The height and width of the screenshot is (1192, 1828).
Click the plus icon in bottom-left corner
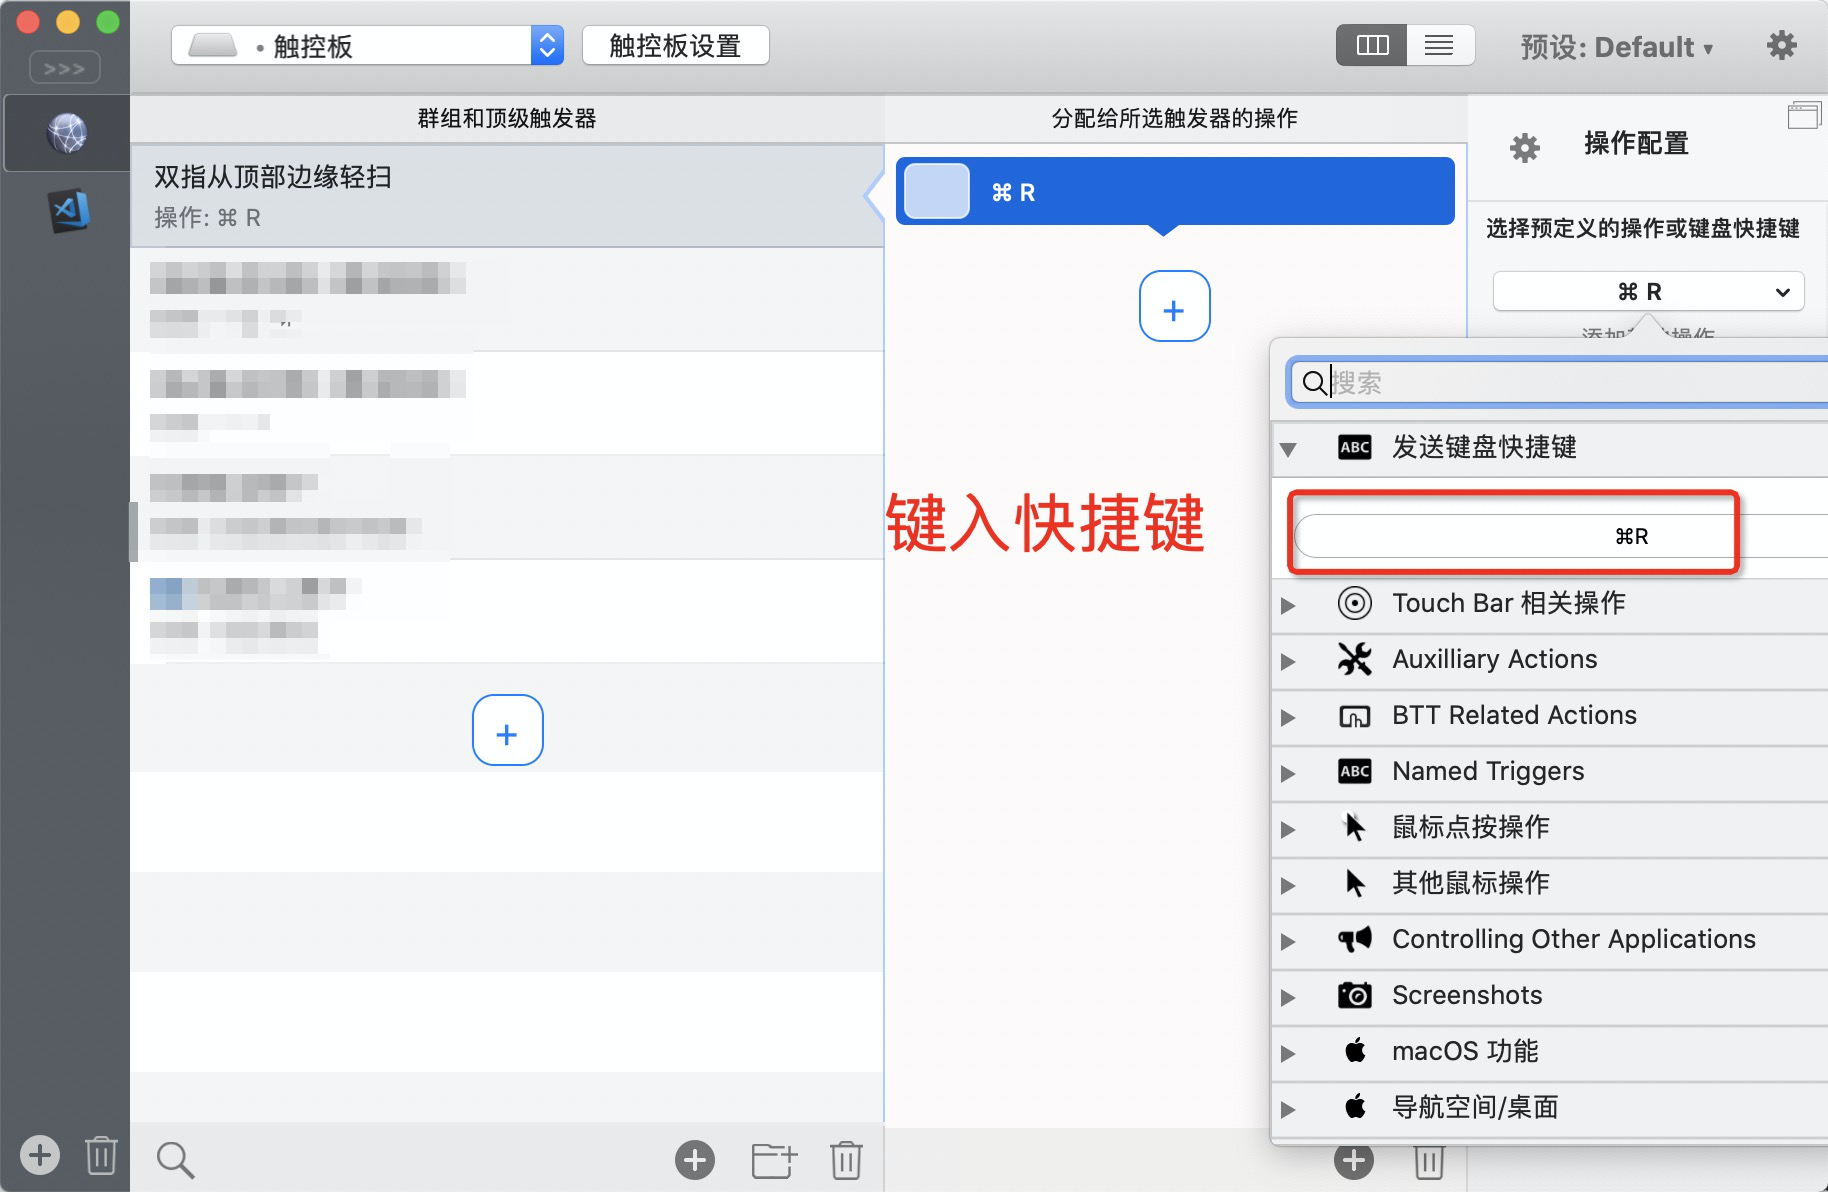pyautogui.click(x=39, y=1154)
